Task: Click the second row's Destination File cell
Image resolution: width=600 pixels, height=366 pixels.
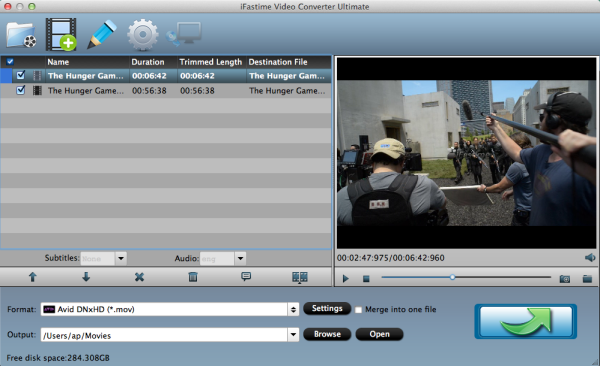Action: 287,91
